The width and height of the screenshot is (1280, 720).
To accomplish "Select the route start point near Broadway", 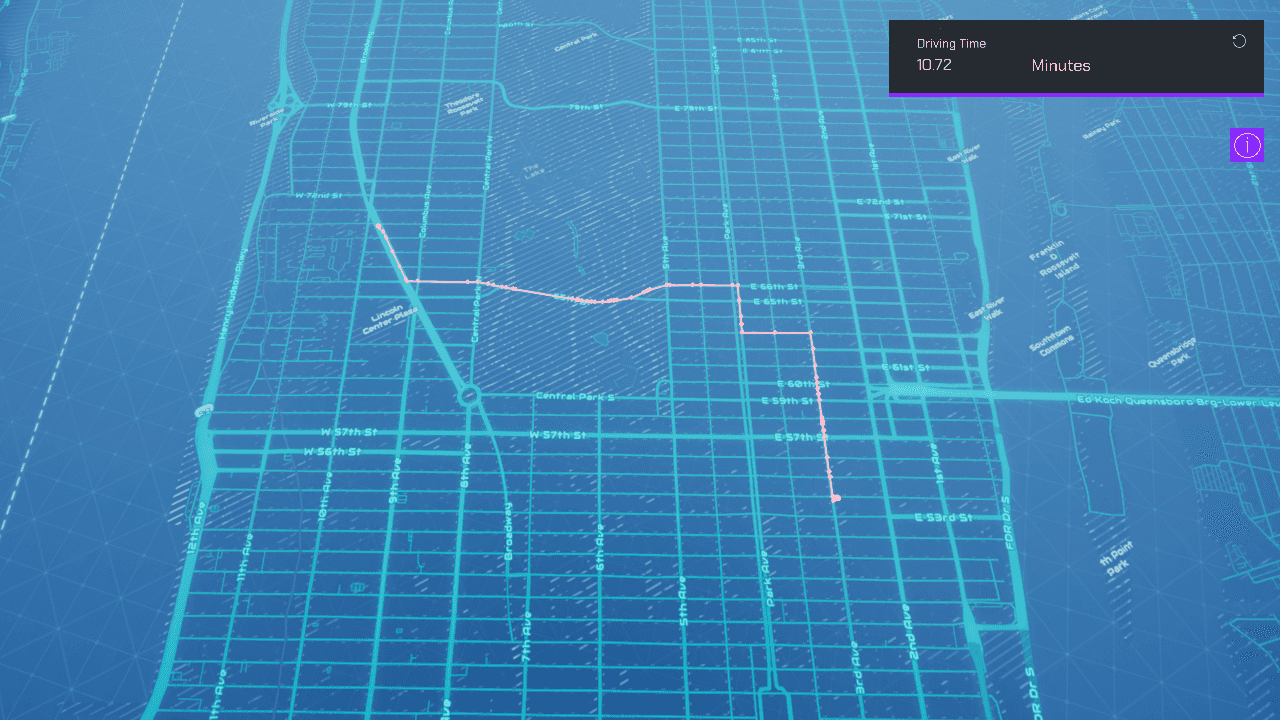I will coord(379,227).
